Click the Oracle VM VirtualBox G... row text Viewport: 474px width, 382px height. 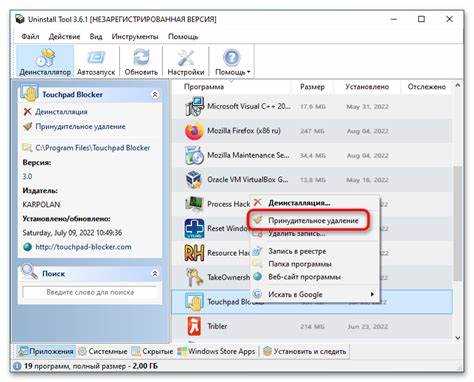click(x=248, y=179)
